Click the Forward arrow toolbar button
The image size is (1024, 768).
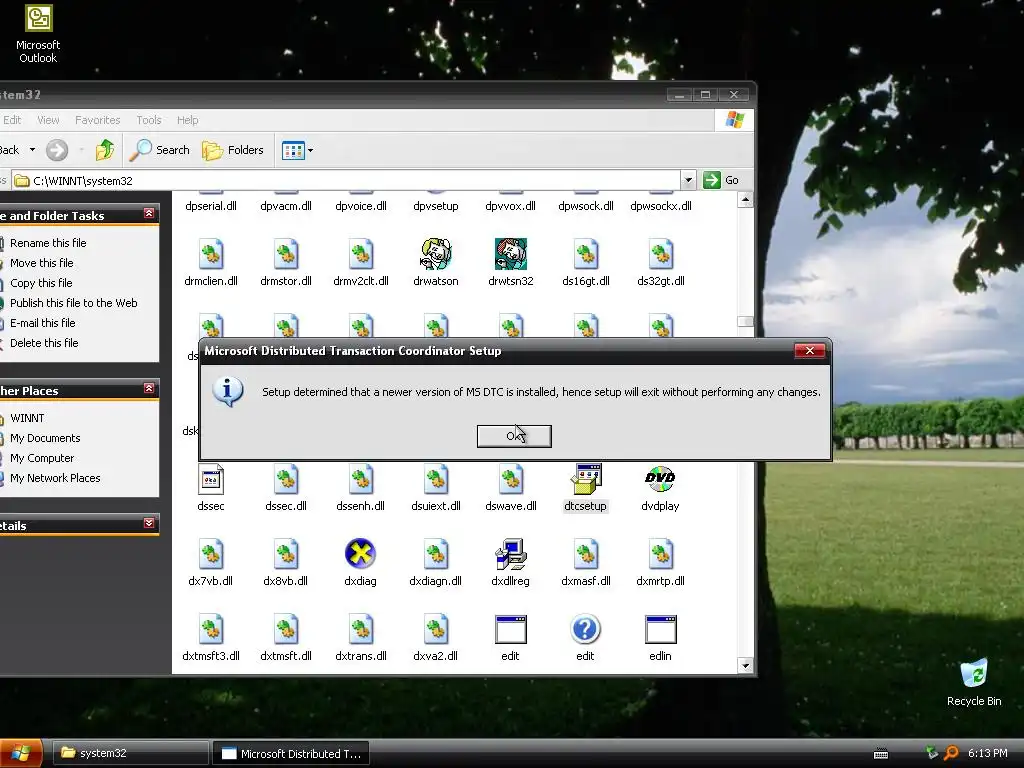[57, 150]
